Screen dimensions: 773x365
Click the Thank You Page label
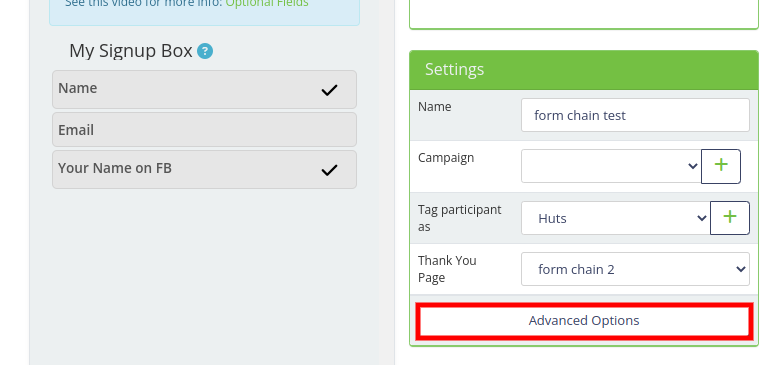(x=447, y=269)
